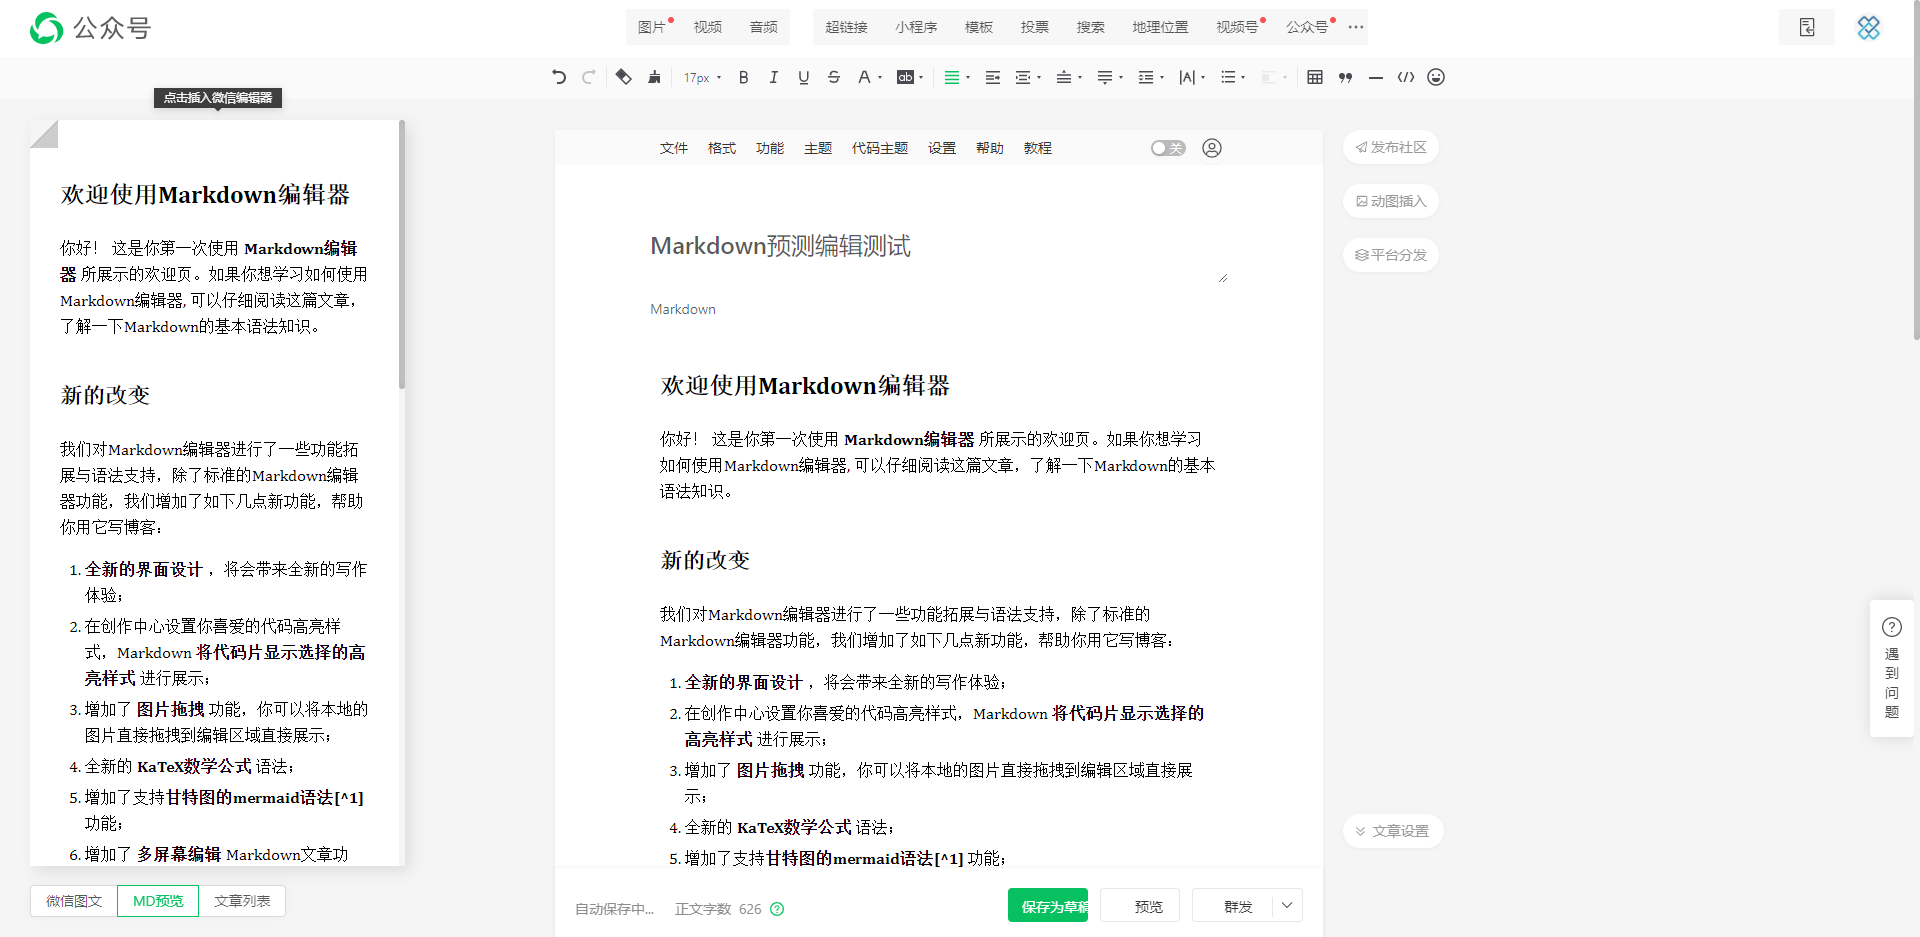
Task: Clear formatting with the eraser icon
Action: [623, 77]
